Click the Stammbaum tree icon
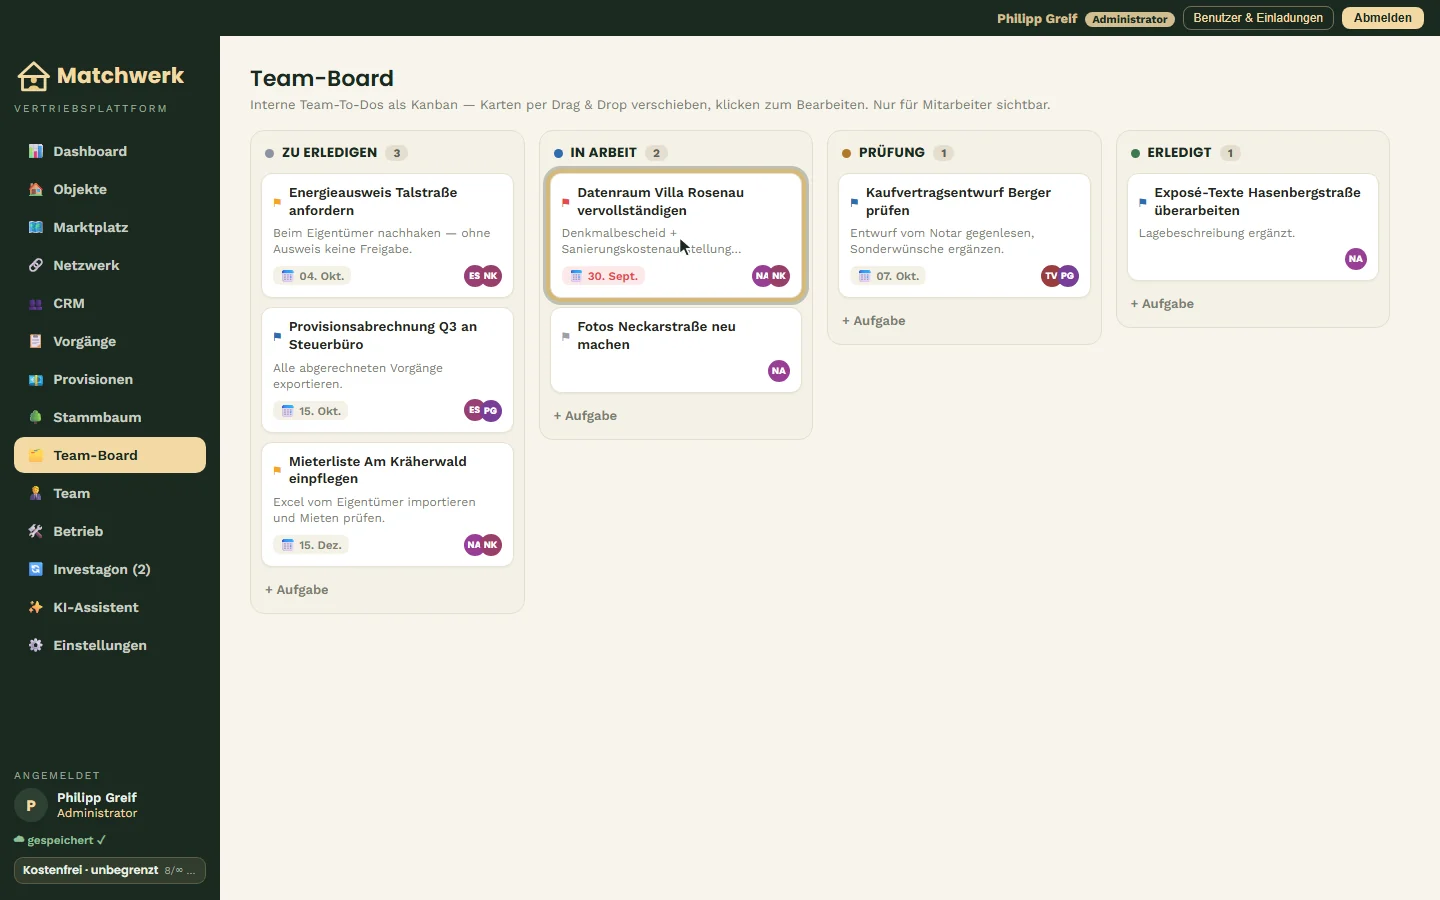 [36, 417]
